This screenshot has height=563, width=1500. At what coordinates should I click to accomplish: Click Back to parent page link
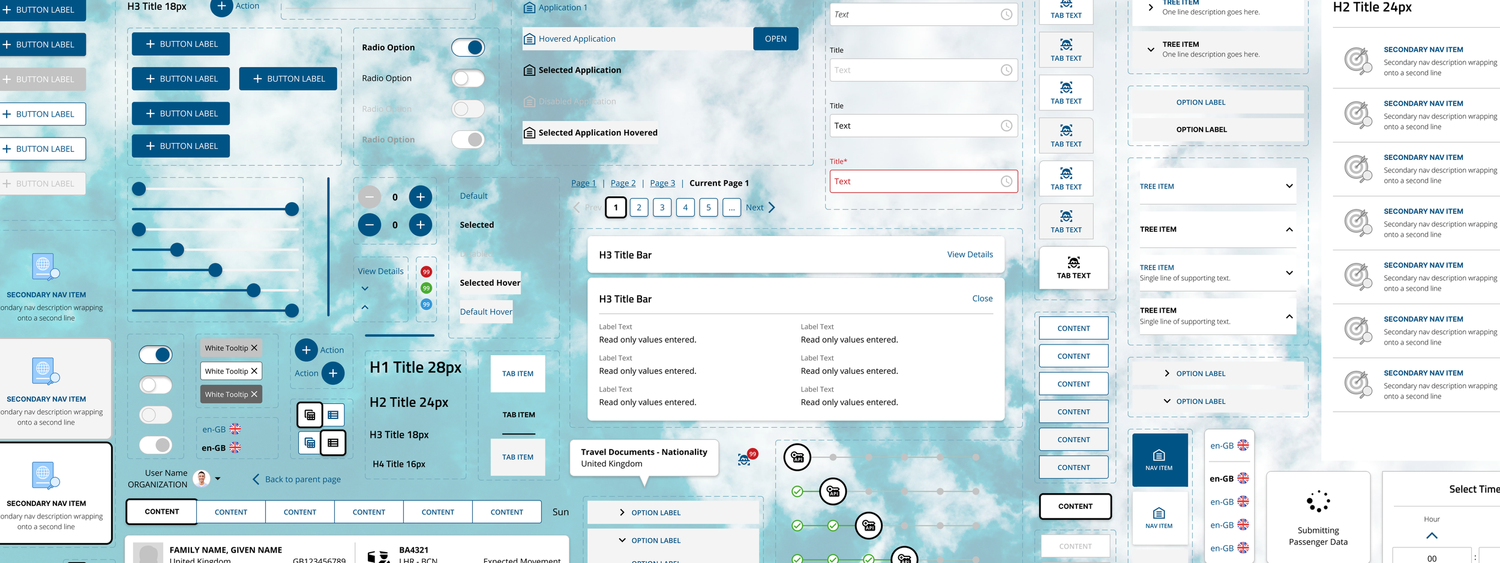296,479
